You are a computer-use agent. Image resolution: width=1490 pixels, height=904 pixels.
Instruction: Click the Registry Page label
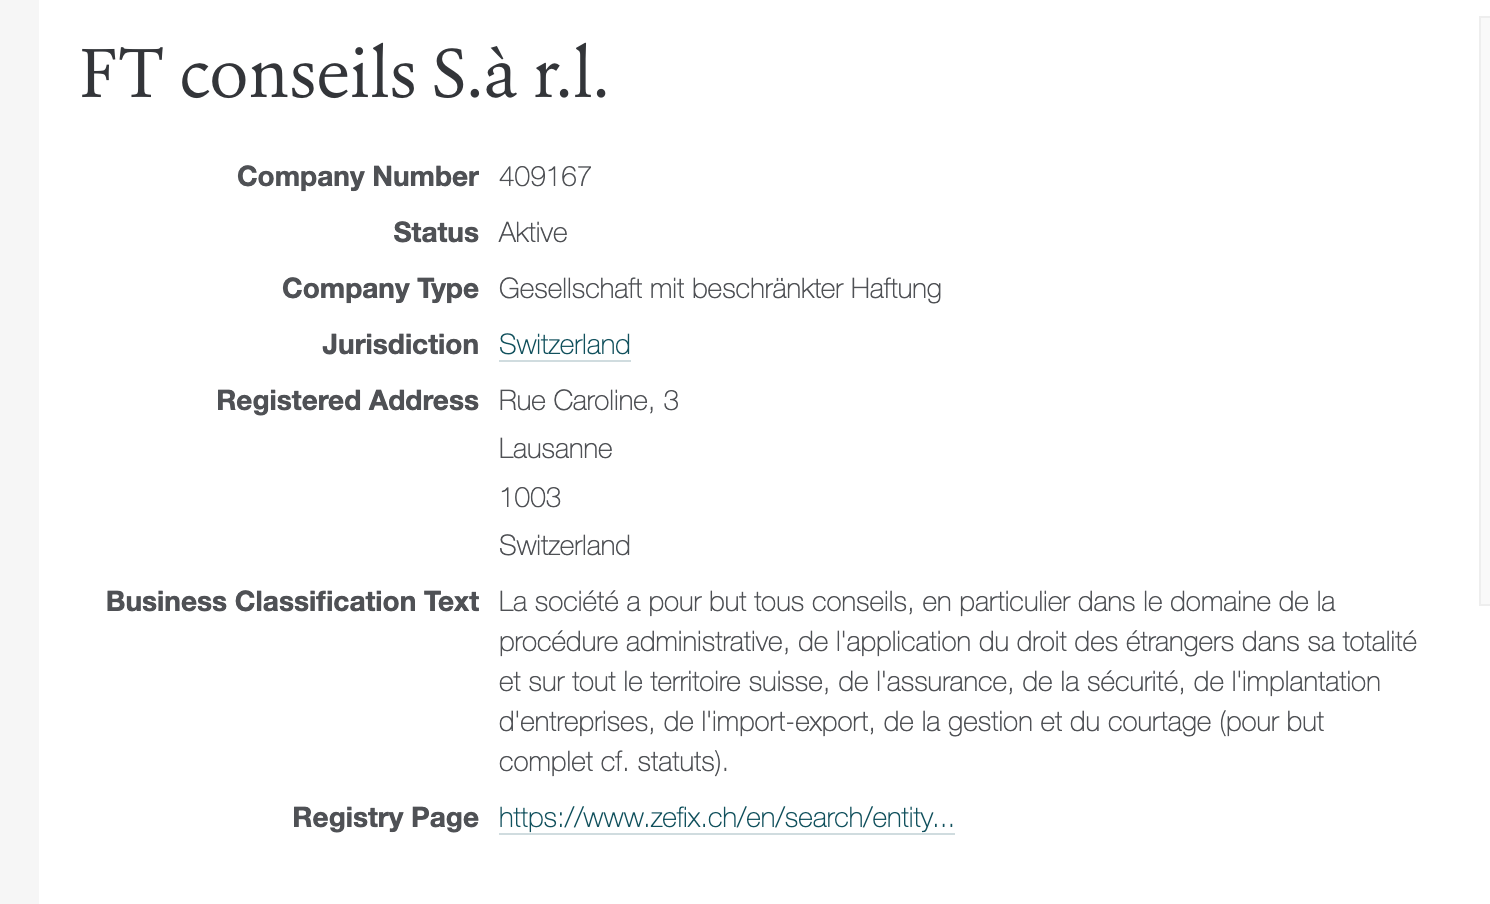coord(385,818)
